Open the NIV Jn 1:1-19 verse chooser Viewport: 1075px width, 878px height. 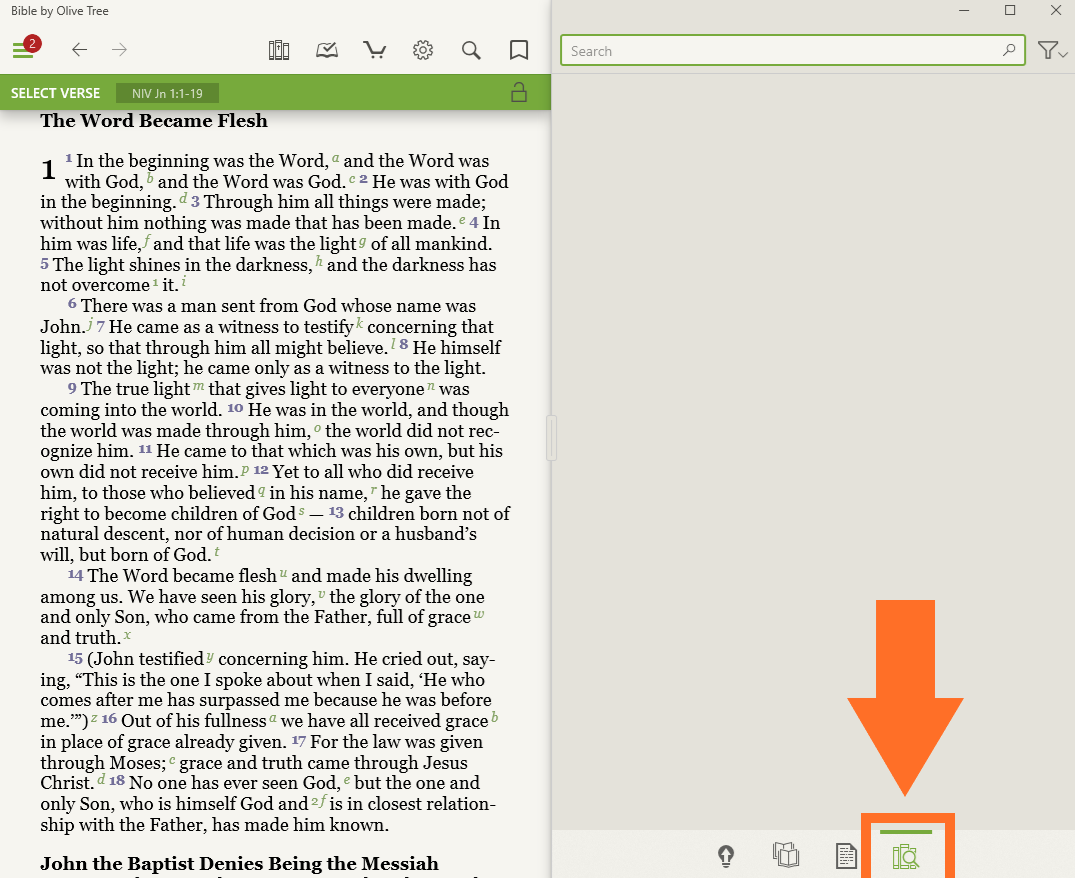coord(167,94)
